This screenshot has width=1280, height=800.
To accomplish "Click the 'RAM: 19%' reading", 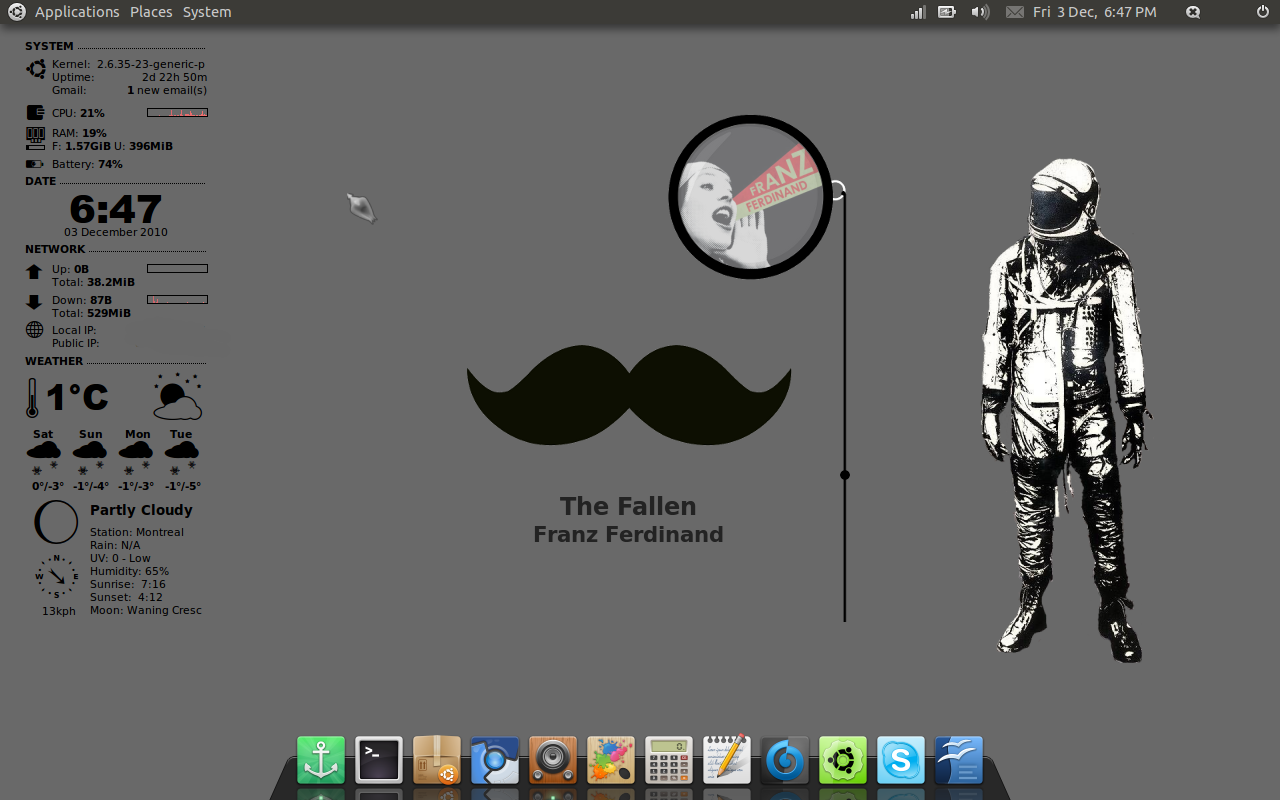I will click(79, 133).
